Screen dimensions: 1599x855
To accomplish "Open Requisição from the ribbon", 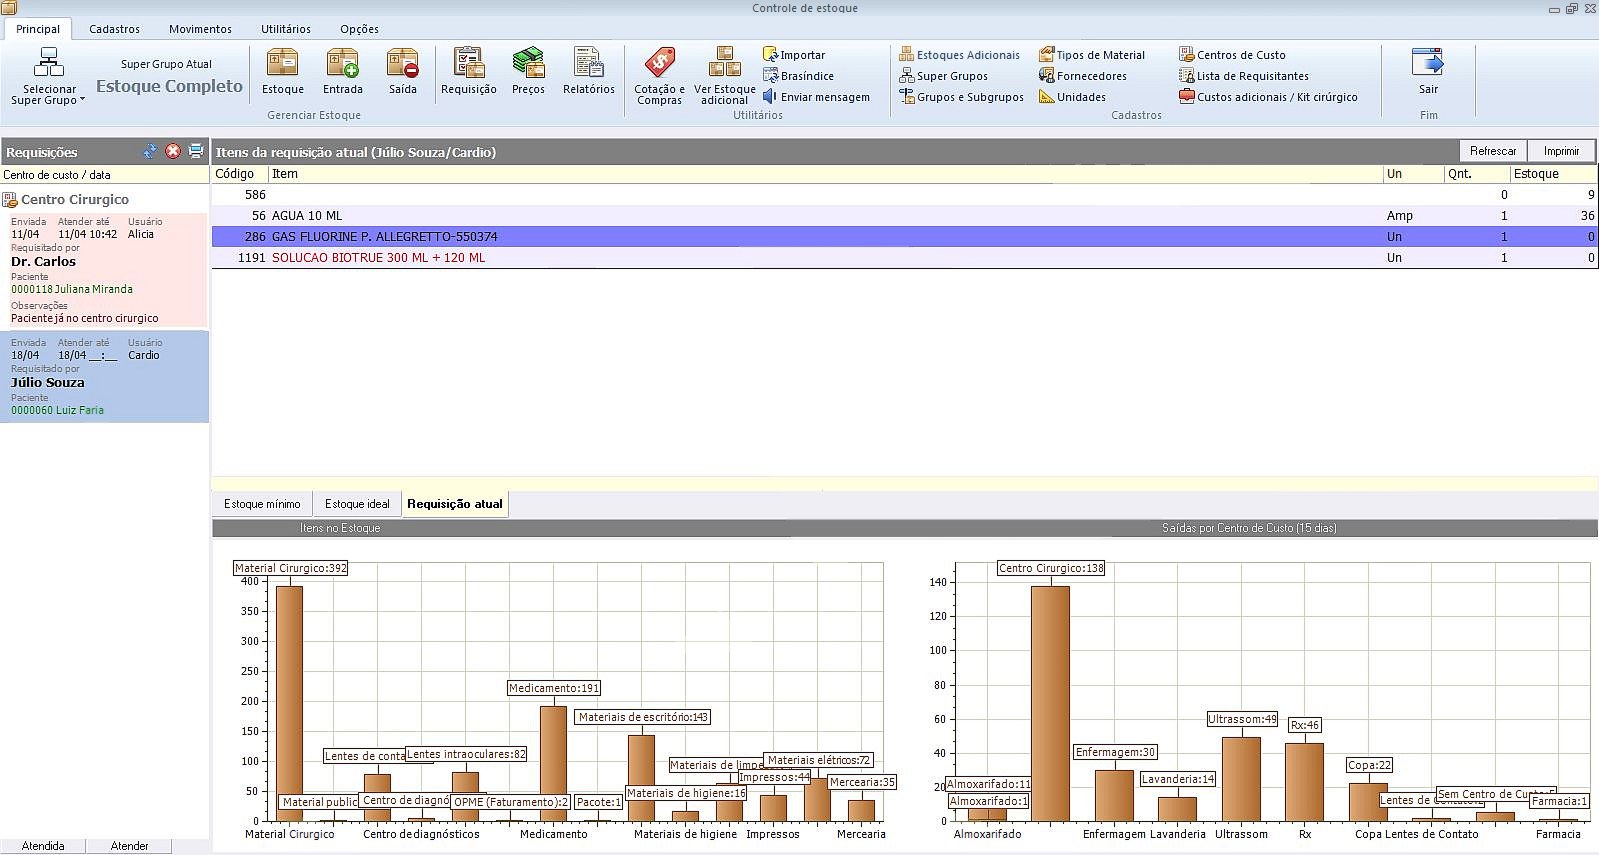I will pos(469,71).
